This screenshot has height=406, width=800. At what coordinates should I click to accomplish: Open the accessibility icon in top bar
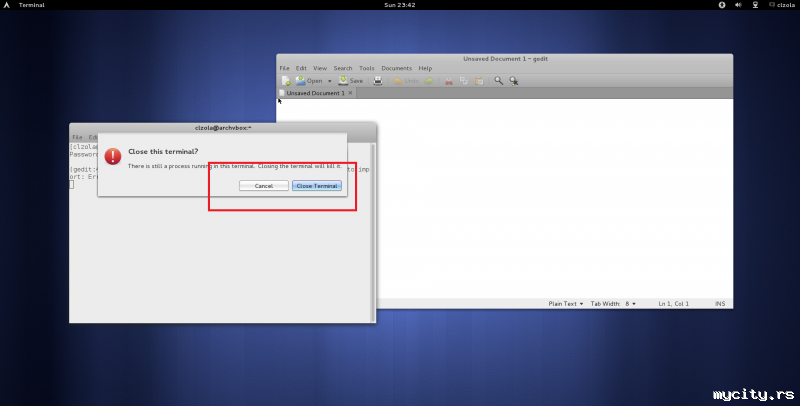click(x=722, y=5)
